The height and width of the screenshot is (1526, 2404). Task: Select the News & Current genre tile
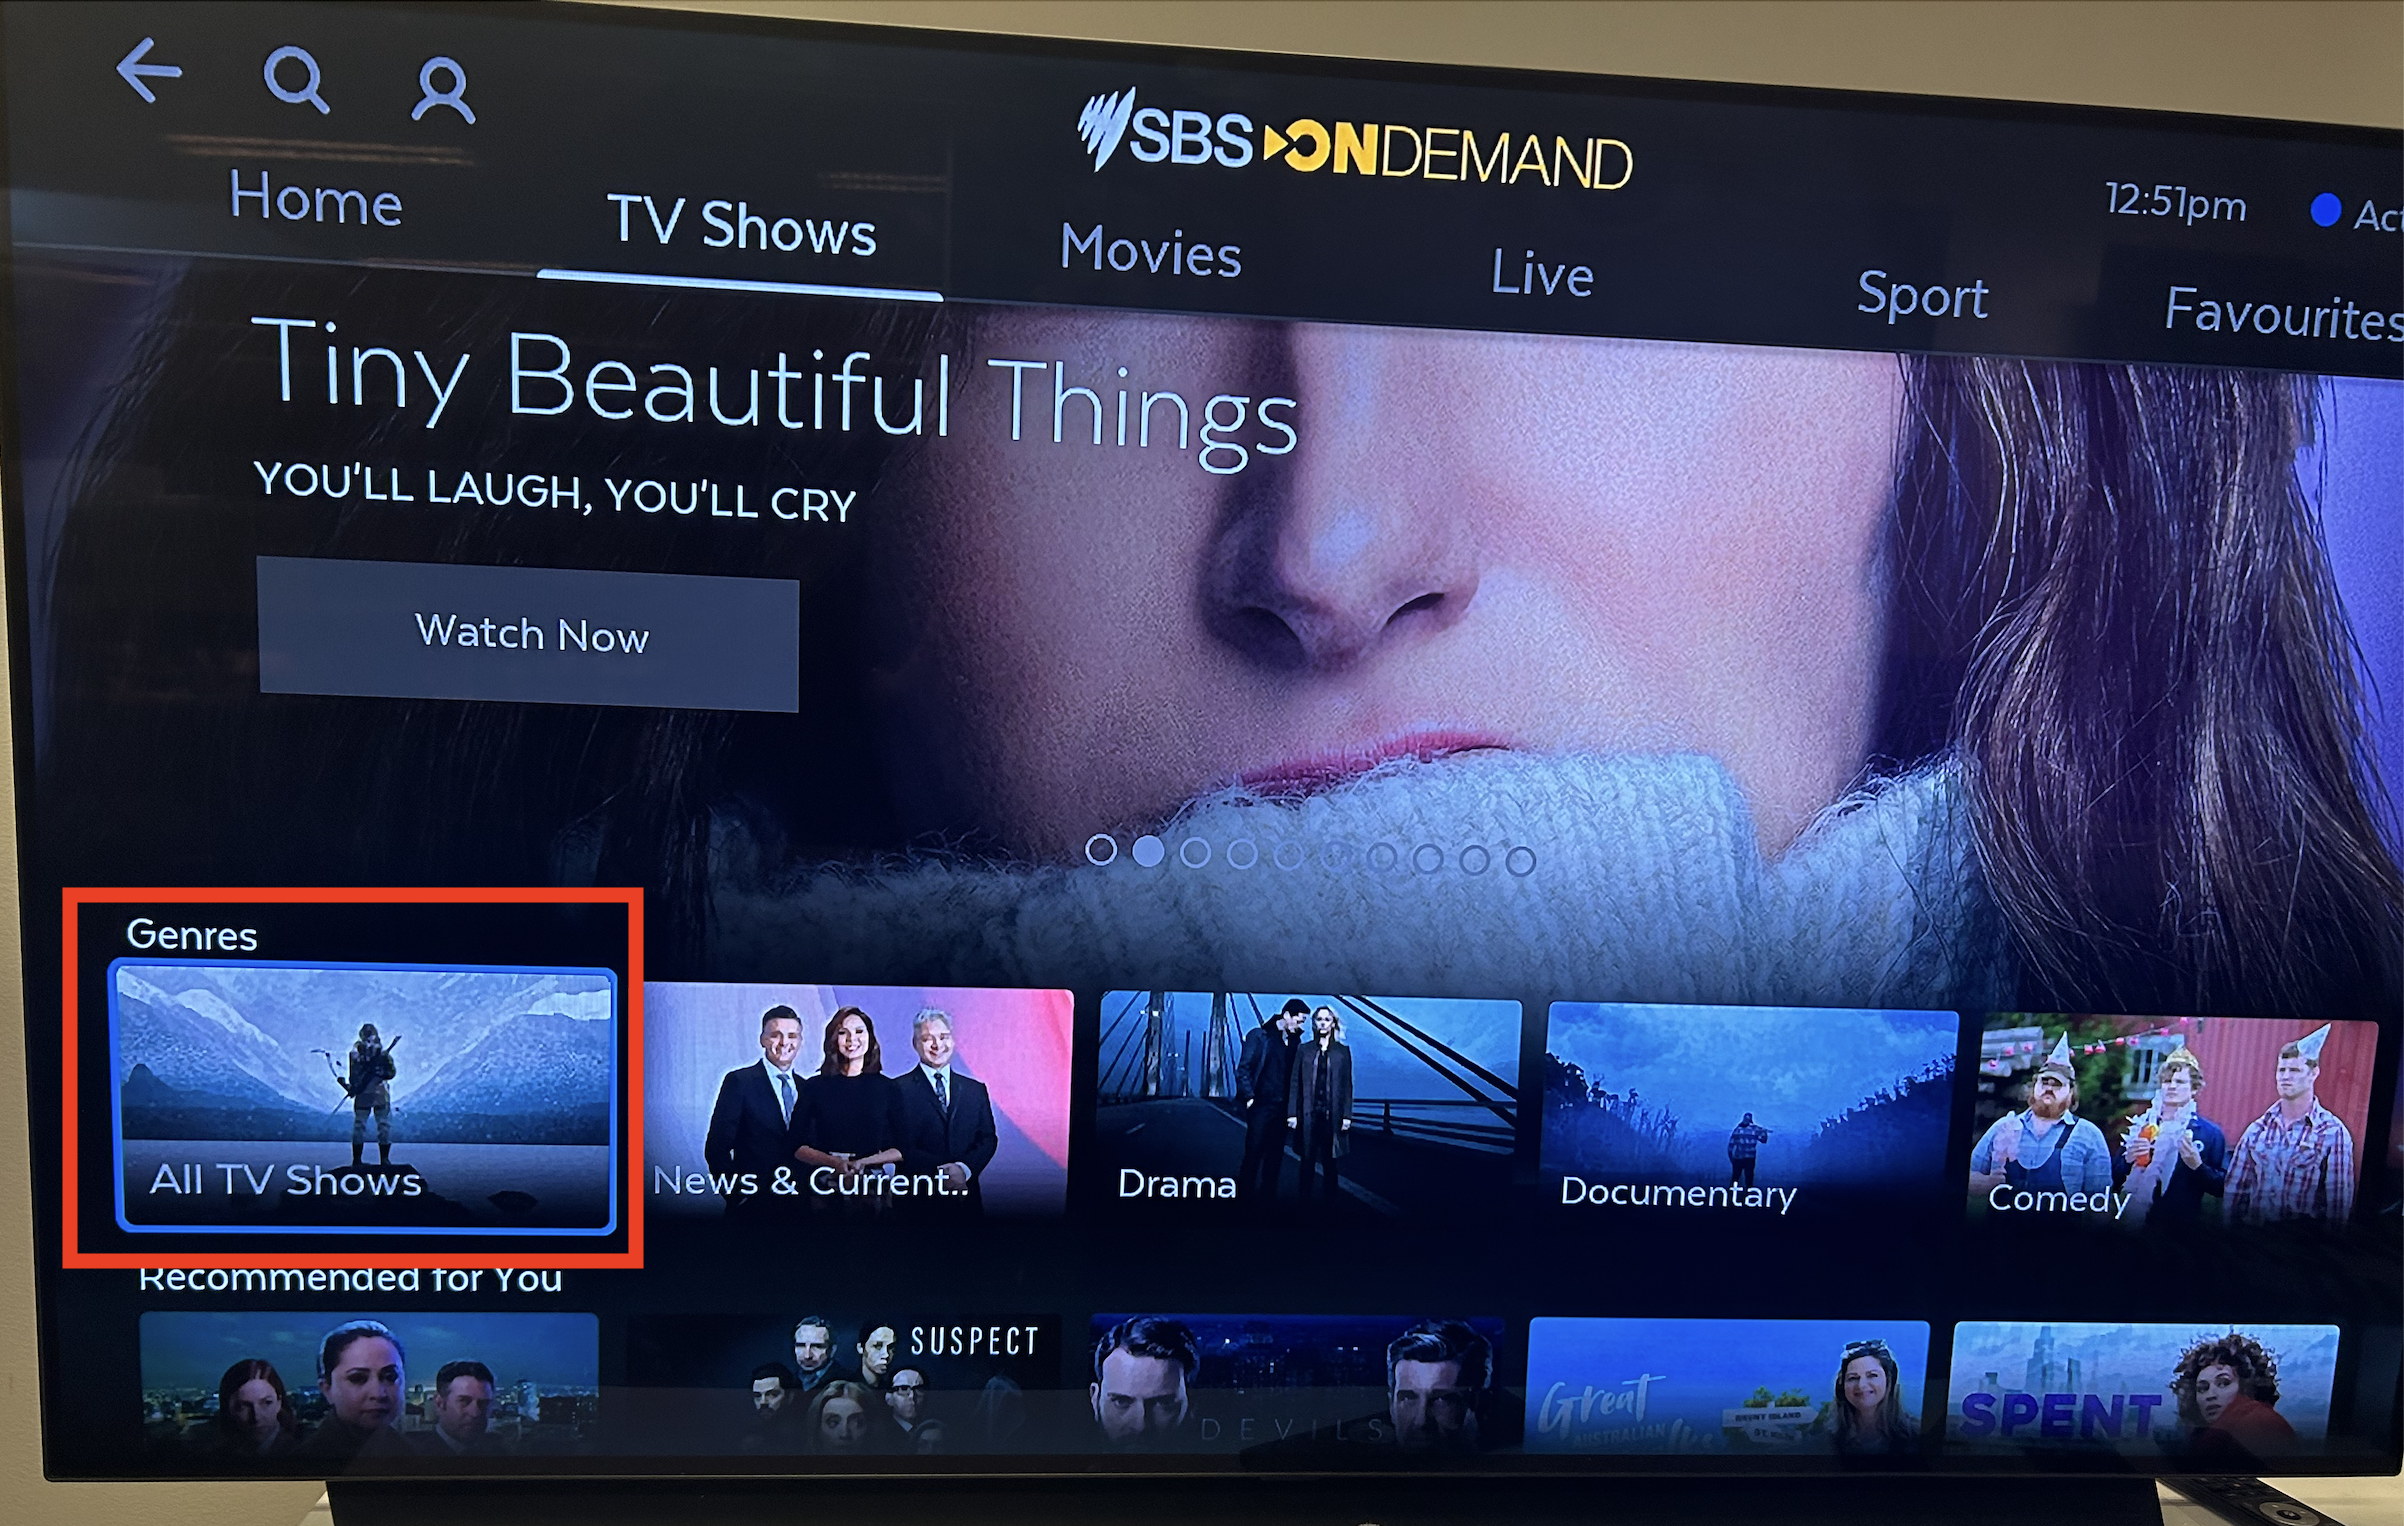click(x=857, y=1102)
